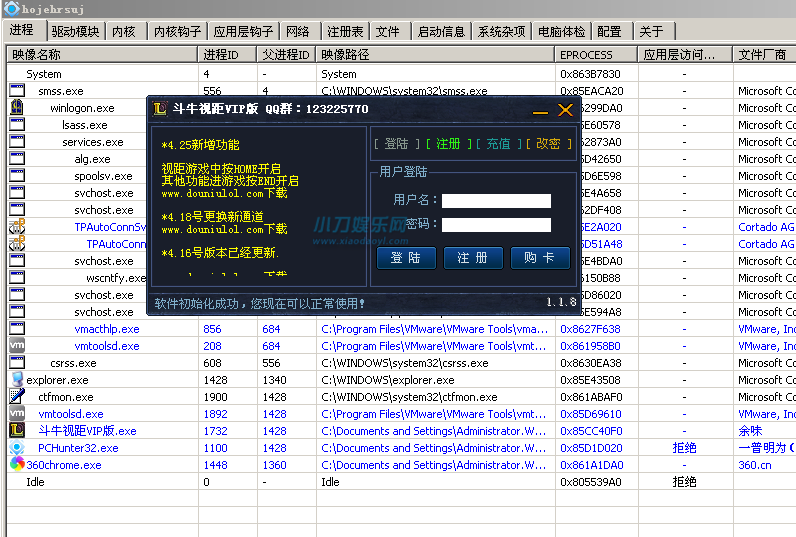Open the 内核 tab
Viewport: 796px width, 537px height.
click(124, 31)
